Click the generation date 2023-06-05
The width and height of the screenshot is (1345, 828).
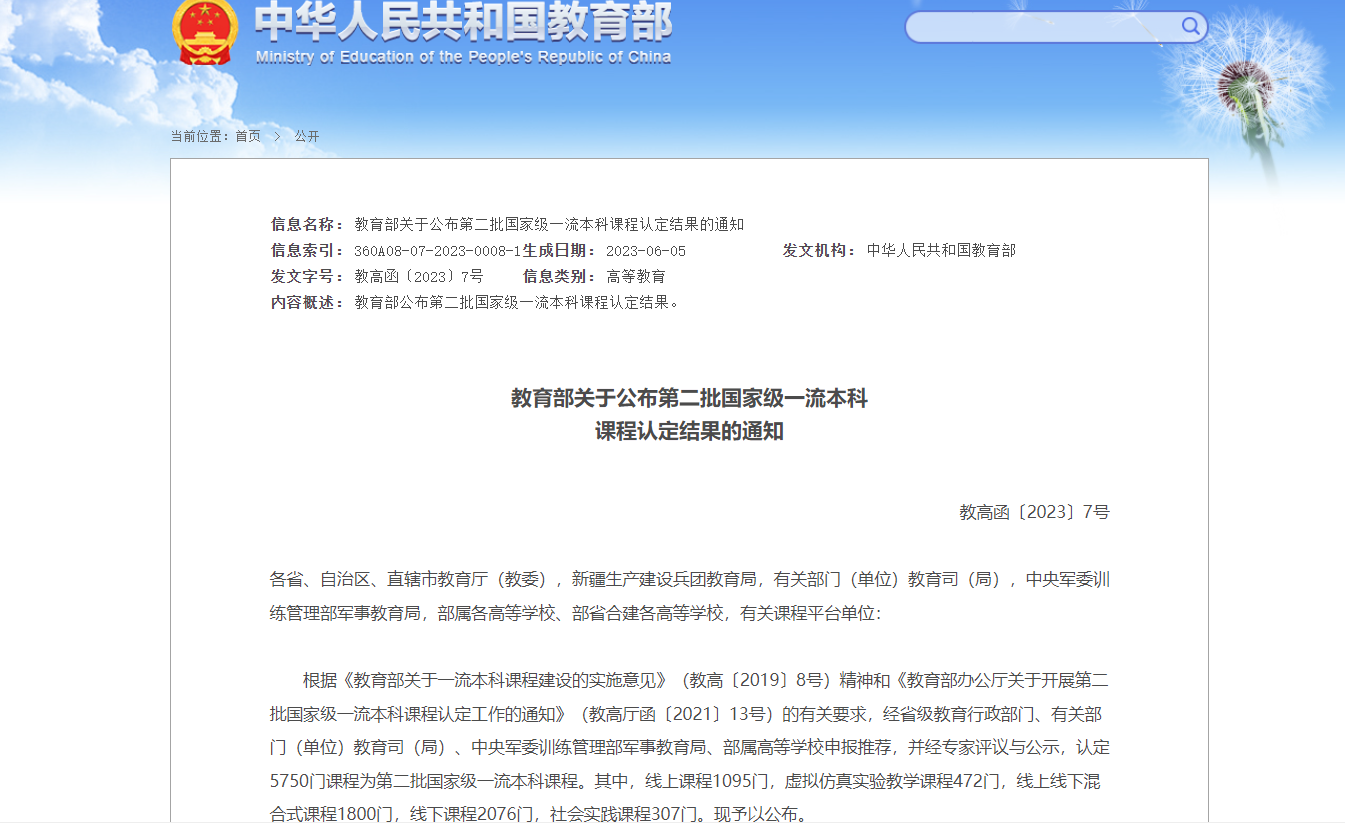click(646, 251)
